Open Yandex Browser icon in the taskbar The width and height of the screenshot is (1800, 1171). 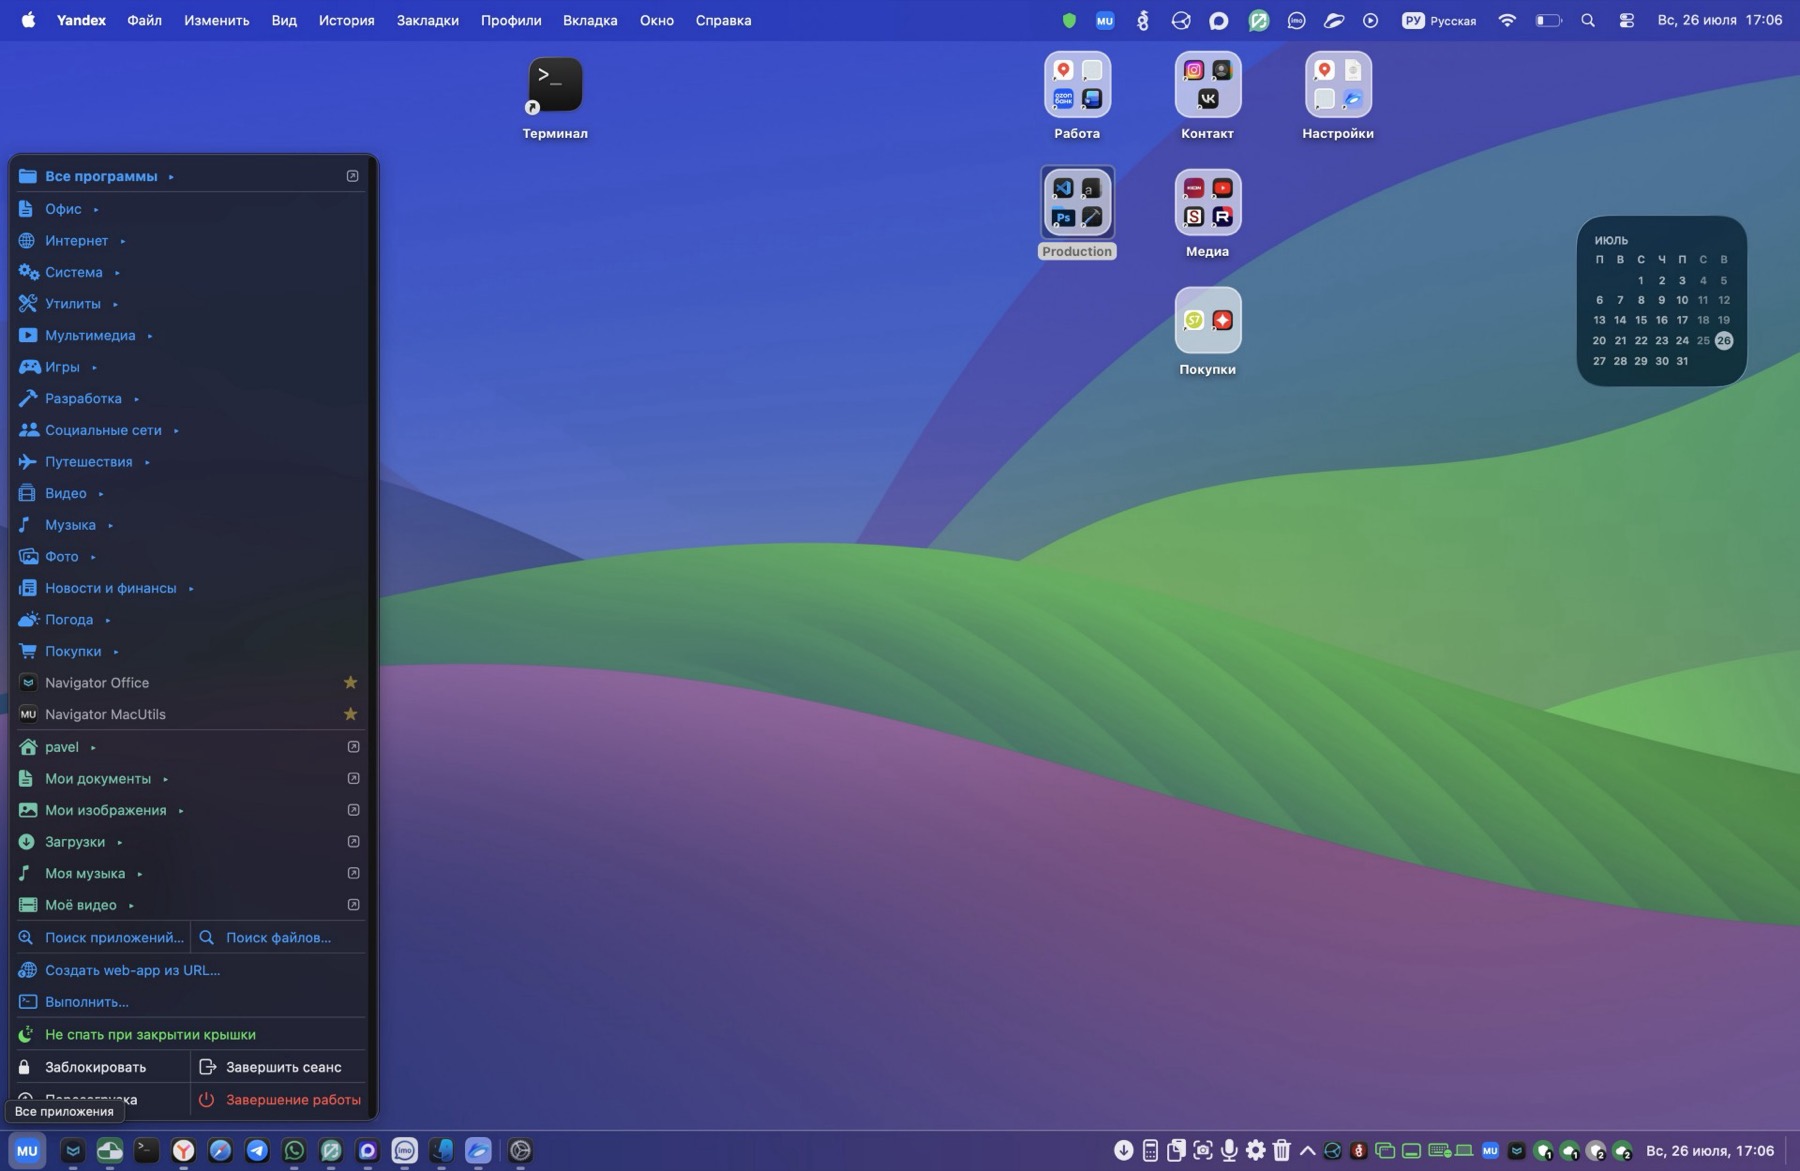click(x=183, y=1150)
